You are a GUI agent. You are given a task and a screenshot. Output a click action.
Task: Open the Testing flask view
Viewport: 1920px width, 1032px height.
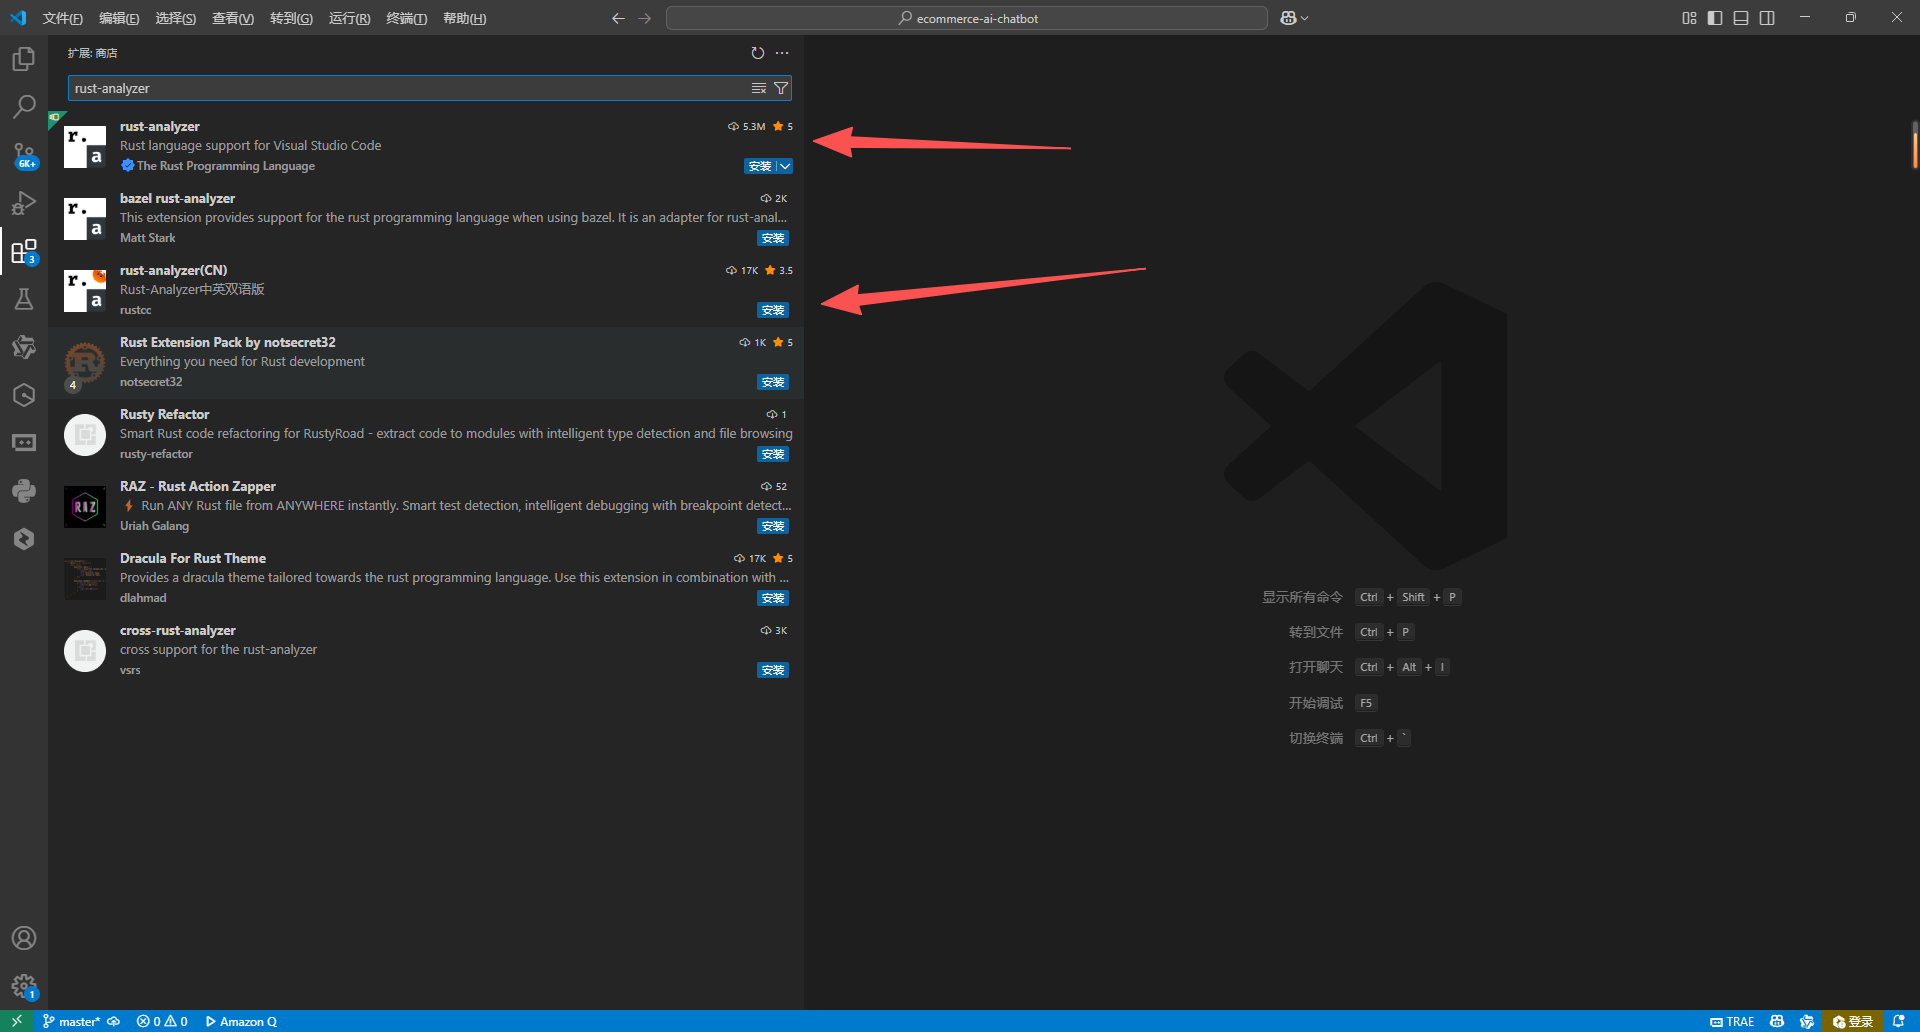(24, 299)
